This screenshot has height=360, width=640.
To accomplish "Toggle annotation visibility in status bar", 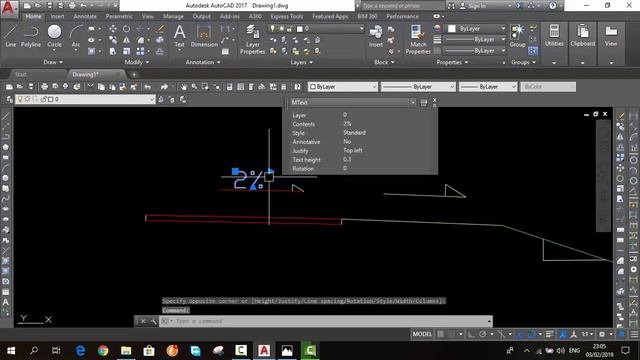I will coord(563,334).
